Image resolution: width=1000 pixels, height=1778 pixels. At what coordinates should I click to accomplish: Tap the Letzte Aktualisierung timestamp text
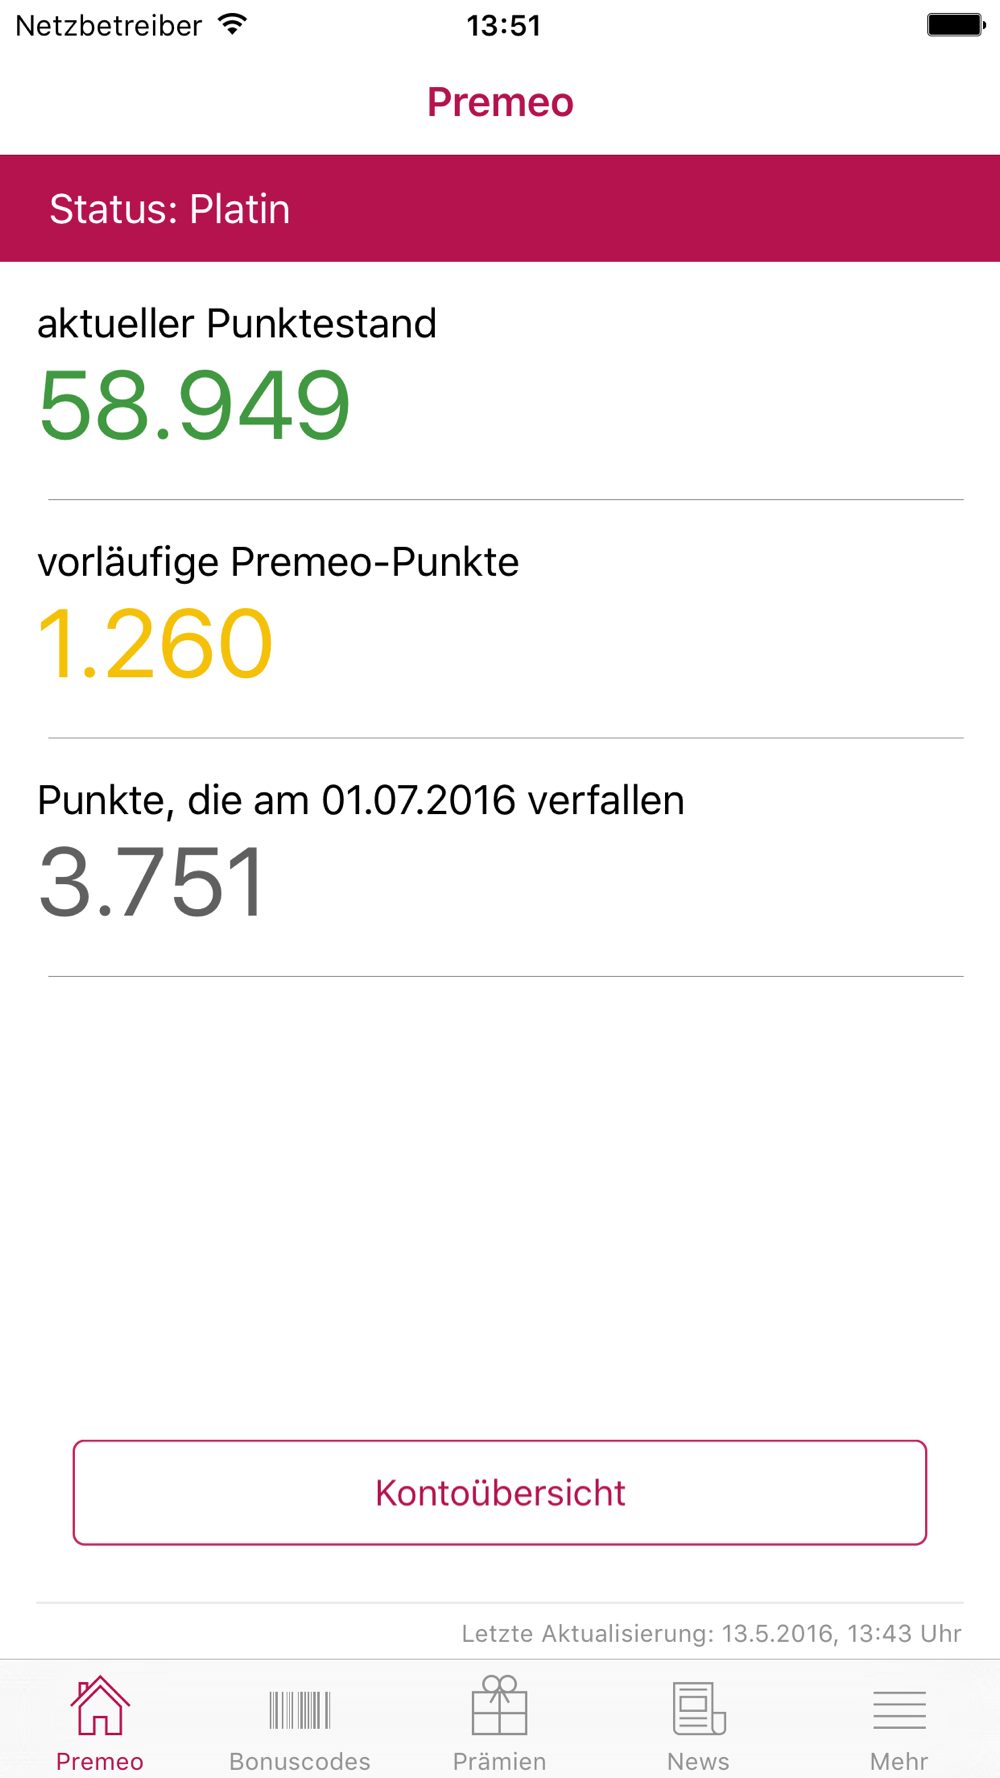[711, 1633]
